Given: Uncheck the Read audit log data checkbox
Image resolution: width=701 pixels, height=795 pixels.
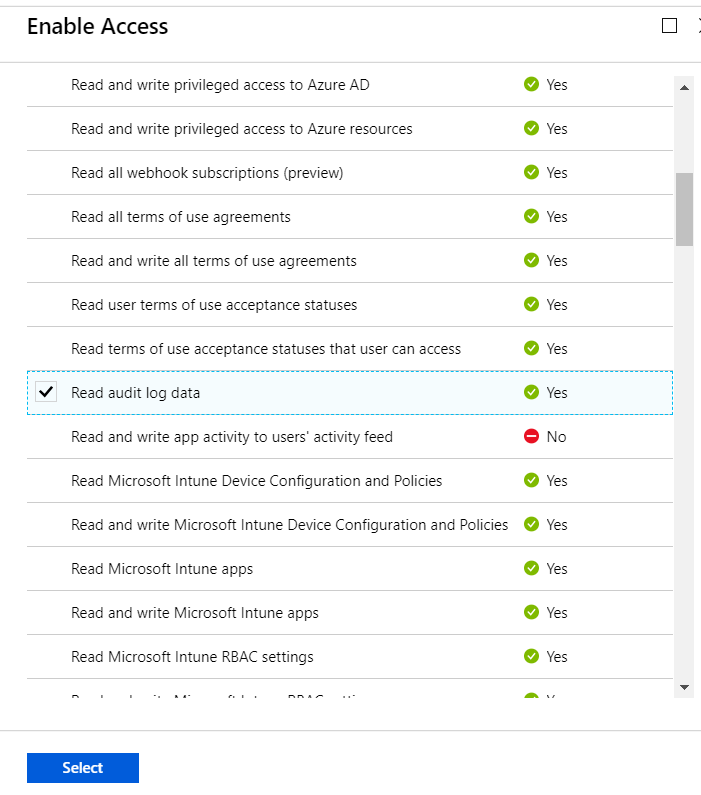Looking at the screenshot, I should pos(46,392).
